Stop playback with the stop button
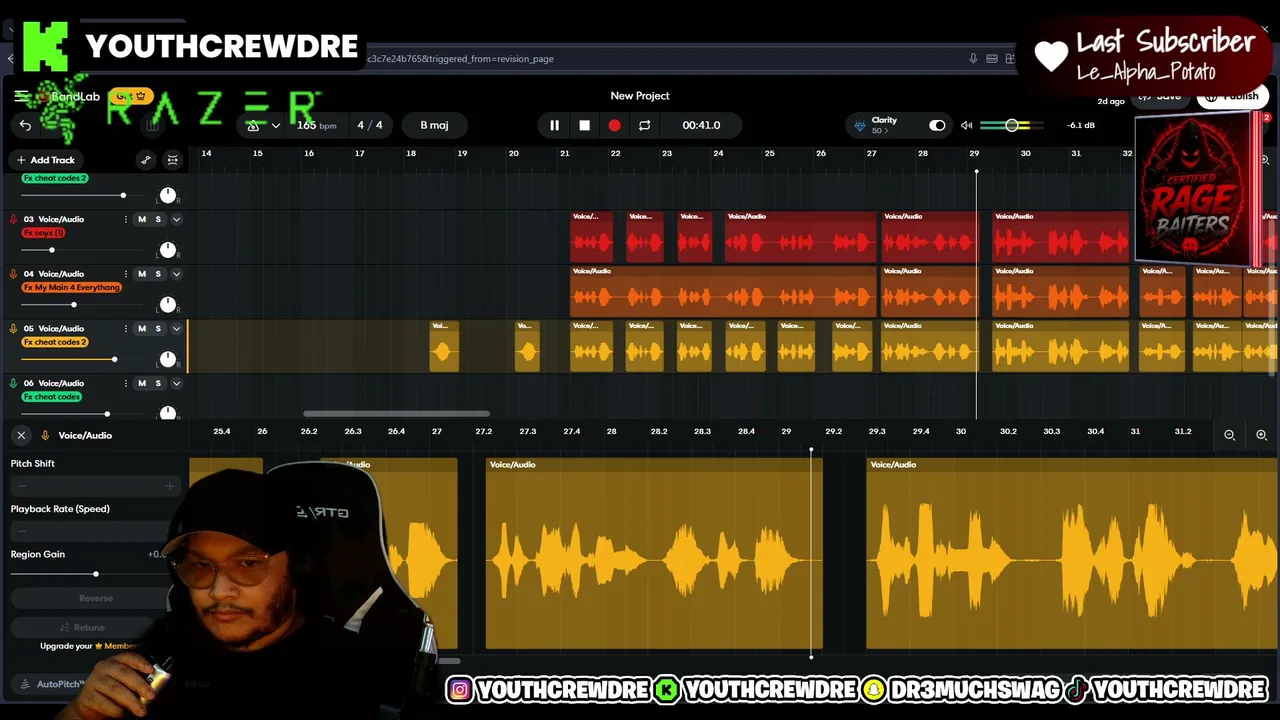This screenshot has height=720, width=1280. (x=584, y=125)
